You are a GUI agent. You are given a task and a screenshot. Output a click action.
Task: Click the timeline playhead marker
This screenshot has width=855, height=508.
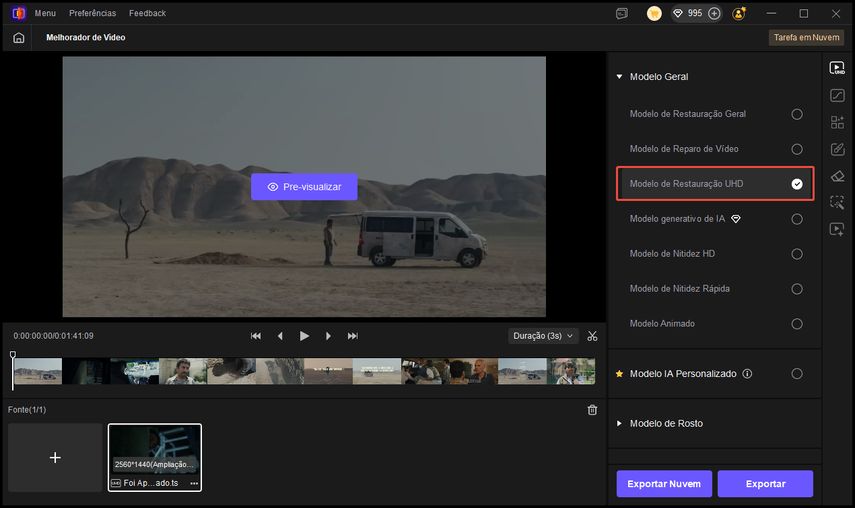[13, 356]
